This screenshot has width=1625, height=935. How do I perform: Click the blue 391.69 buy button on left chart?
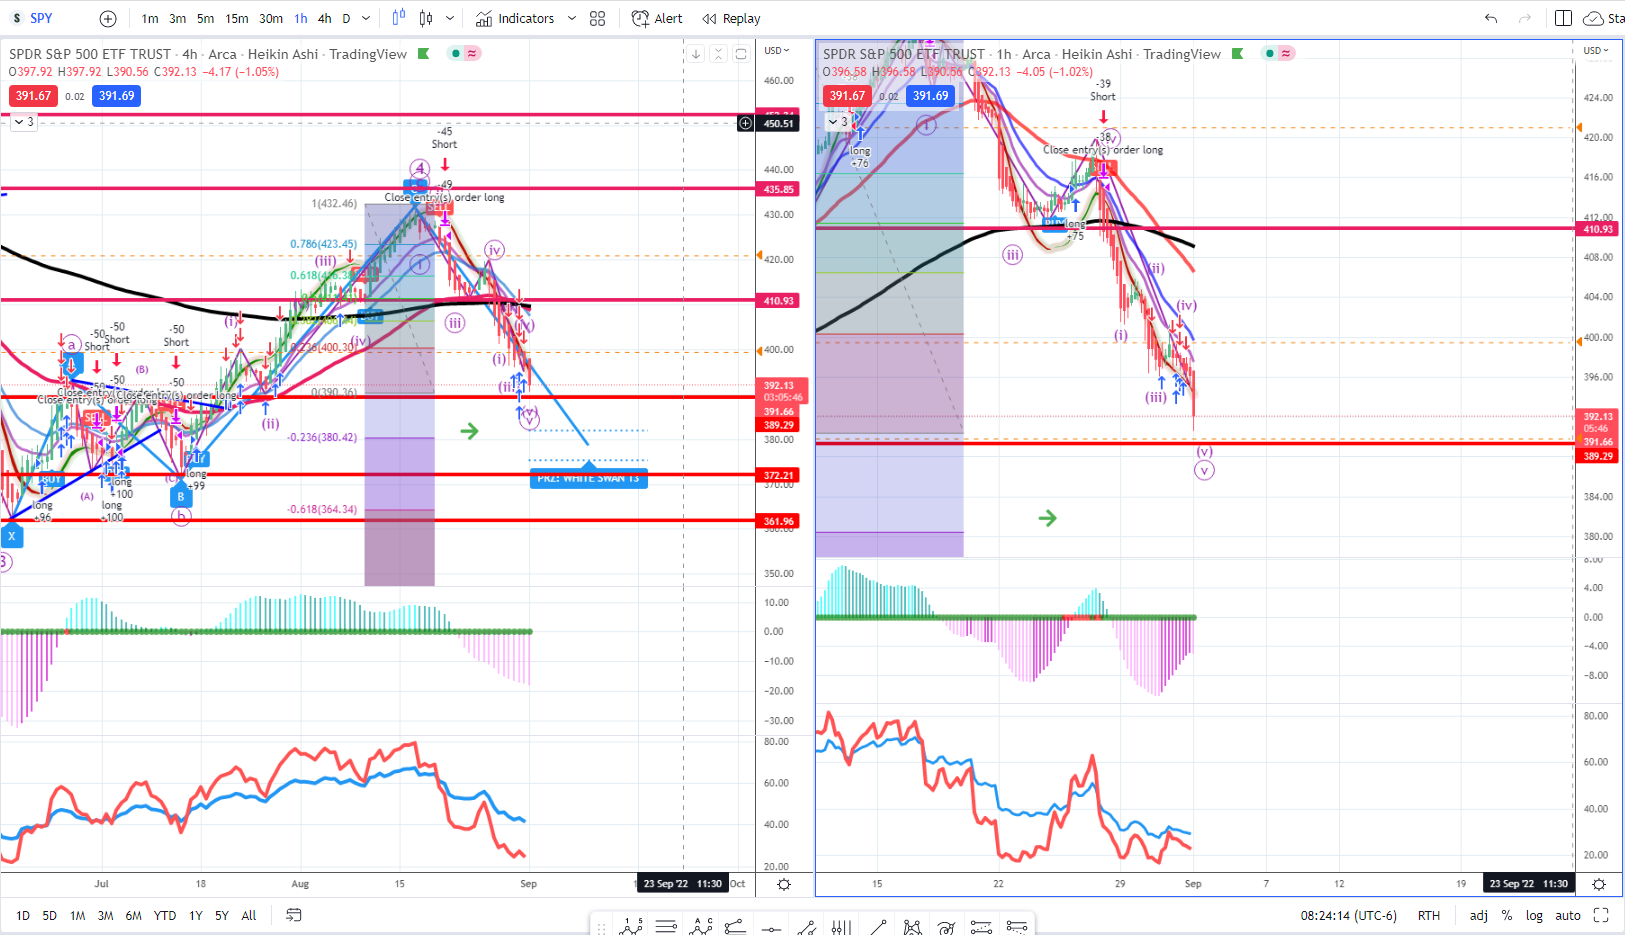(116, 96)
